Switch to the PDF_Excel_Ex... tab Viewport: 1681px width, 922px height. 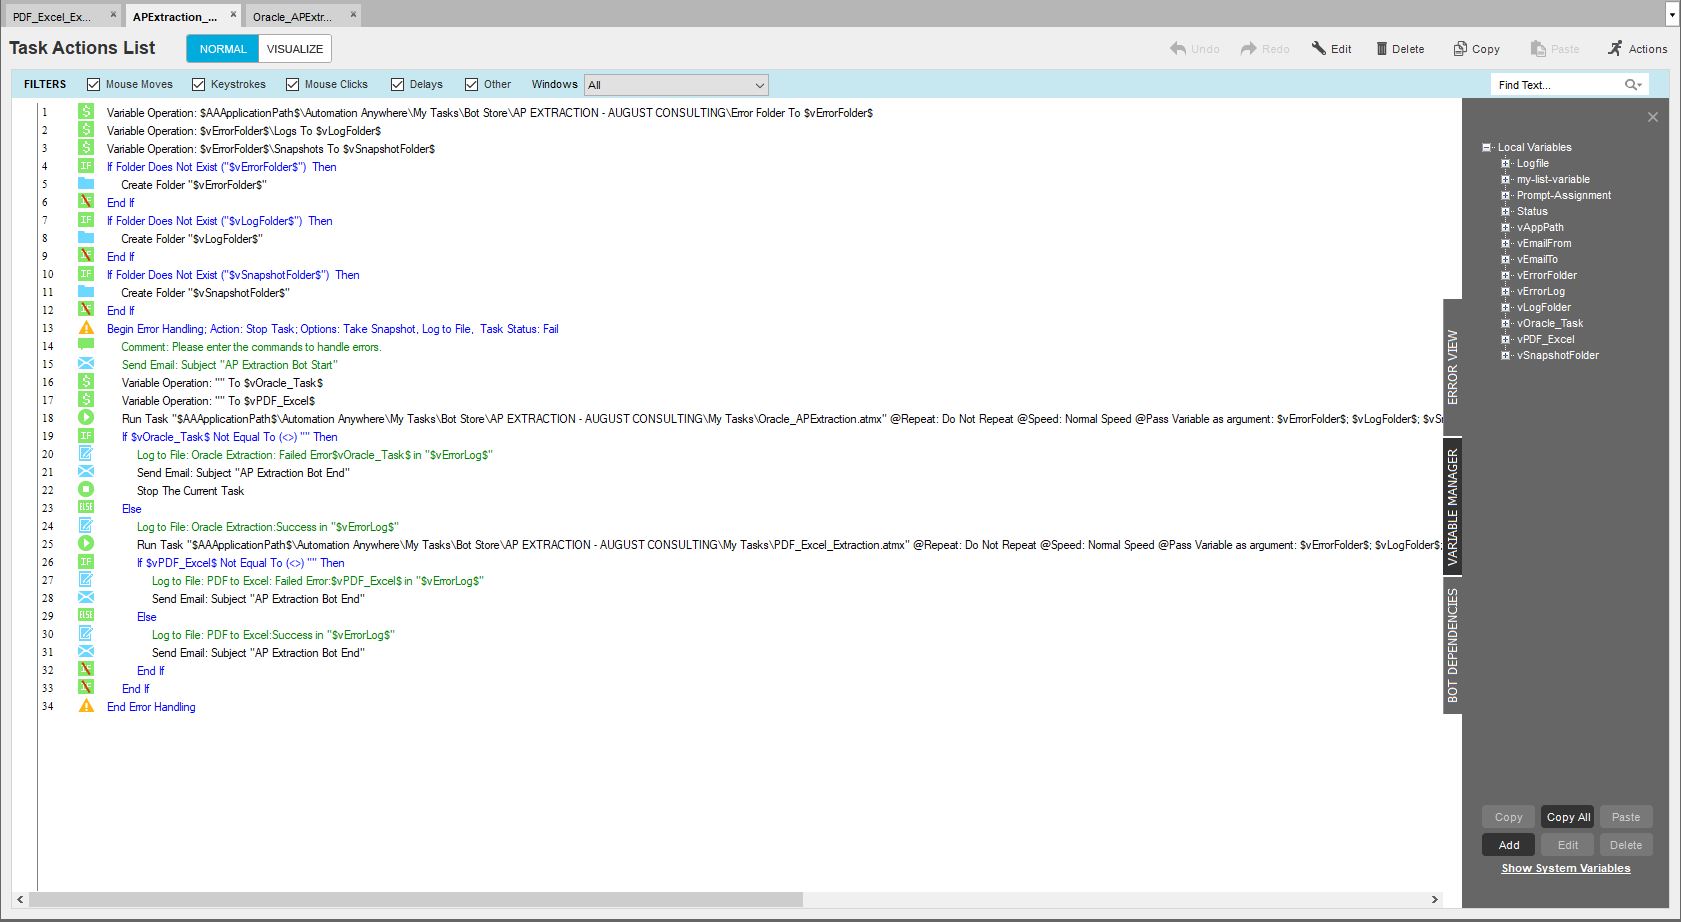pyautogui.click(x=52, y=17)
